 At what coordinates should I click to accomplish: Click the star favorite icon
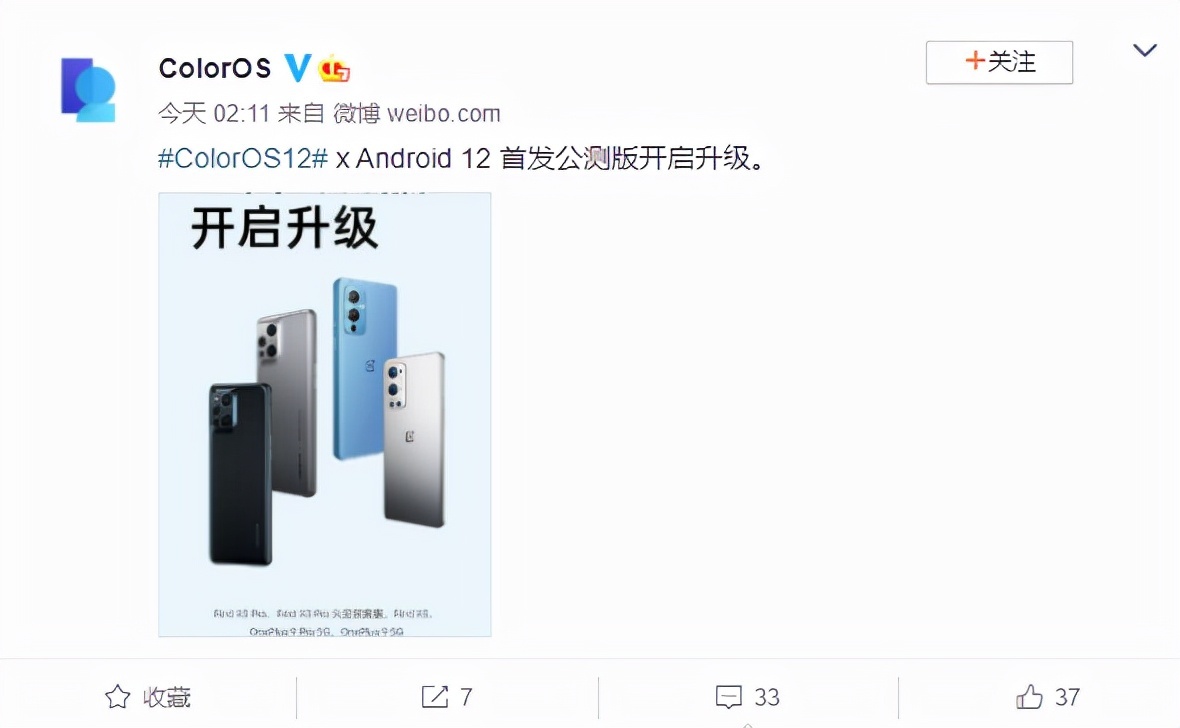pos(117,697)
